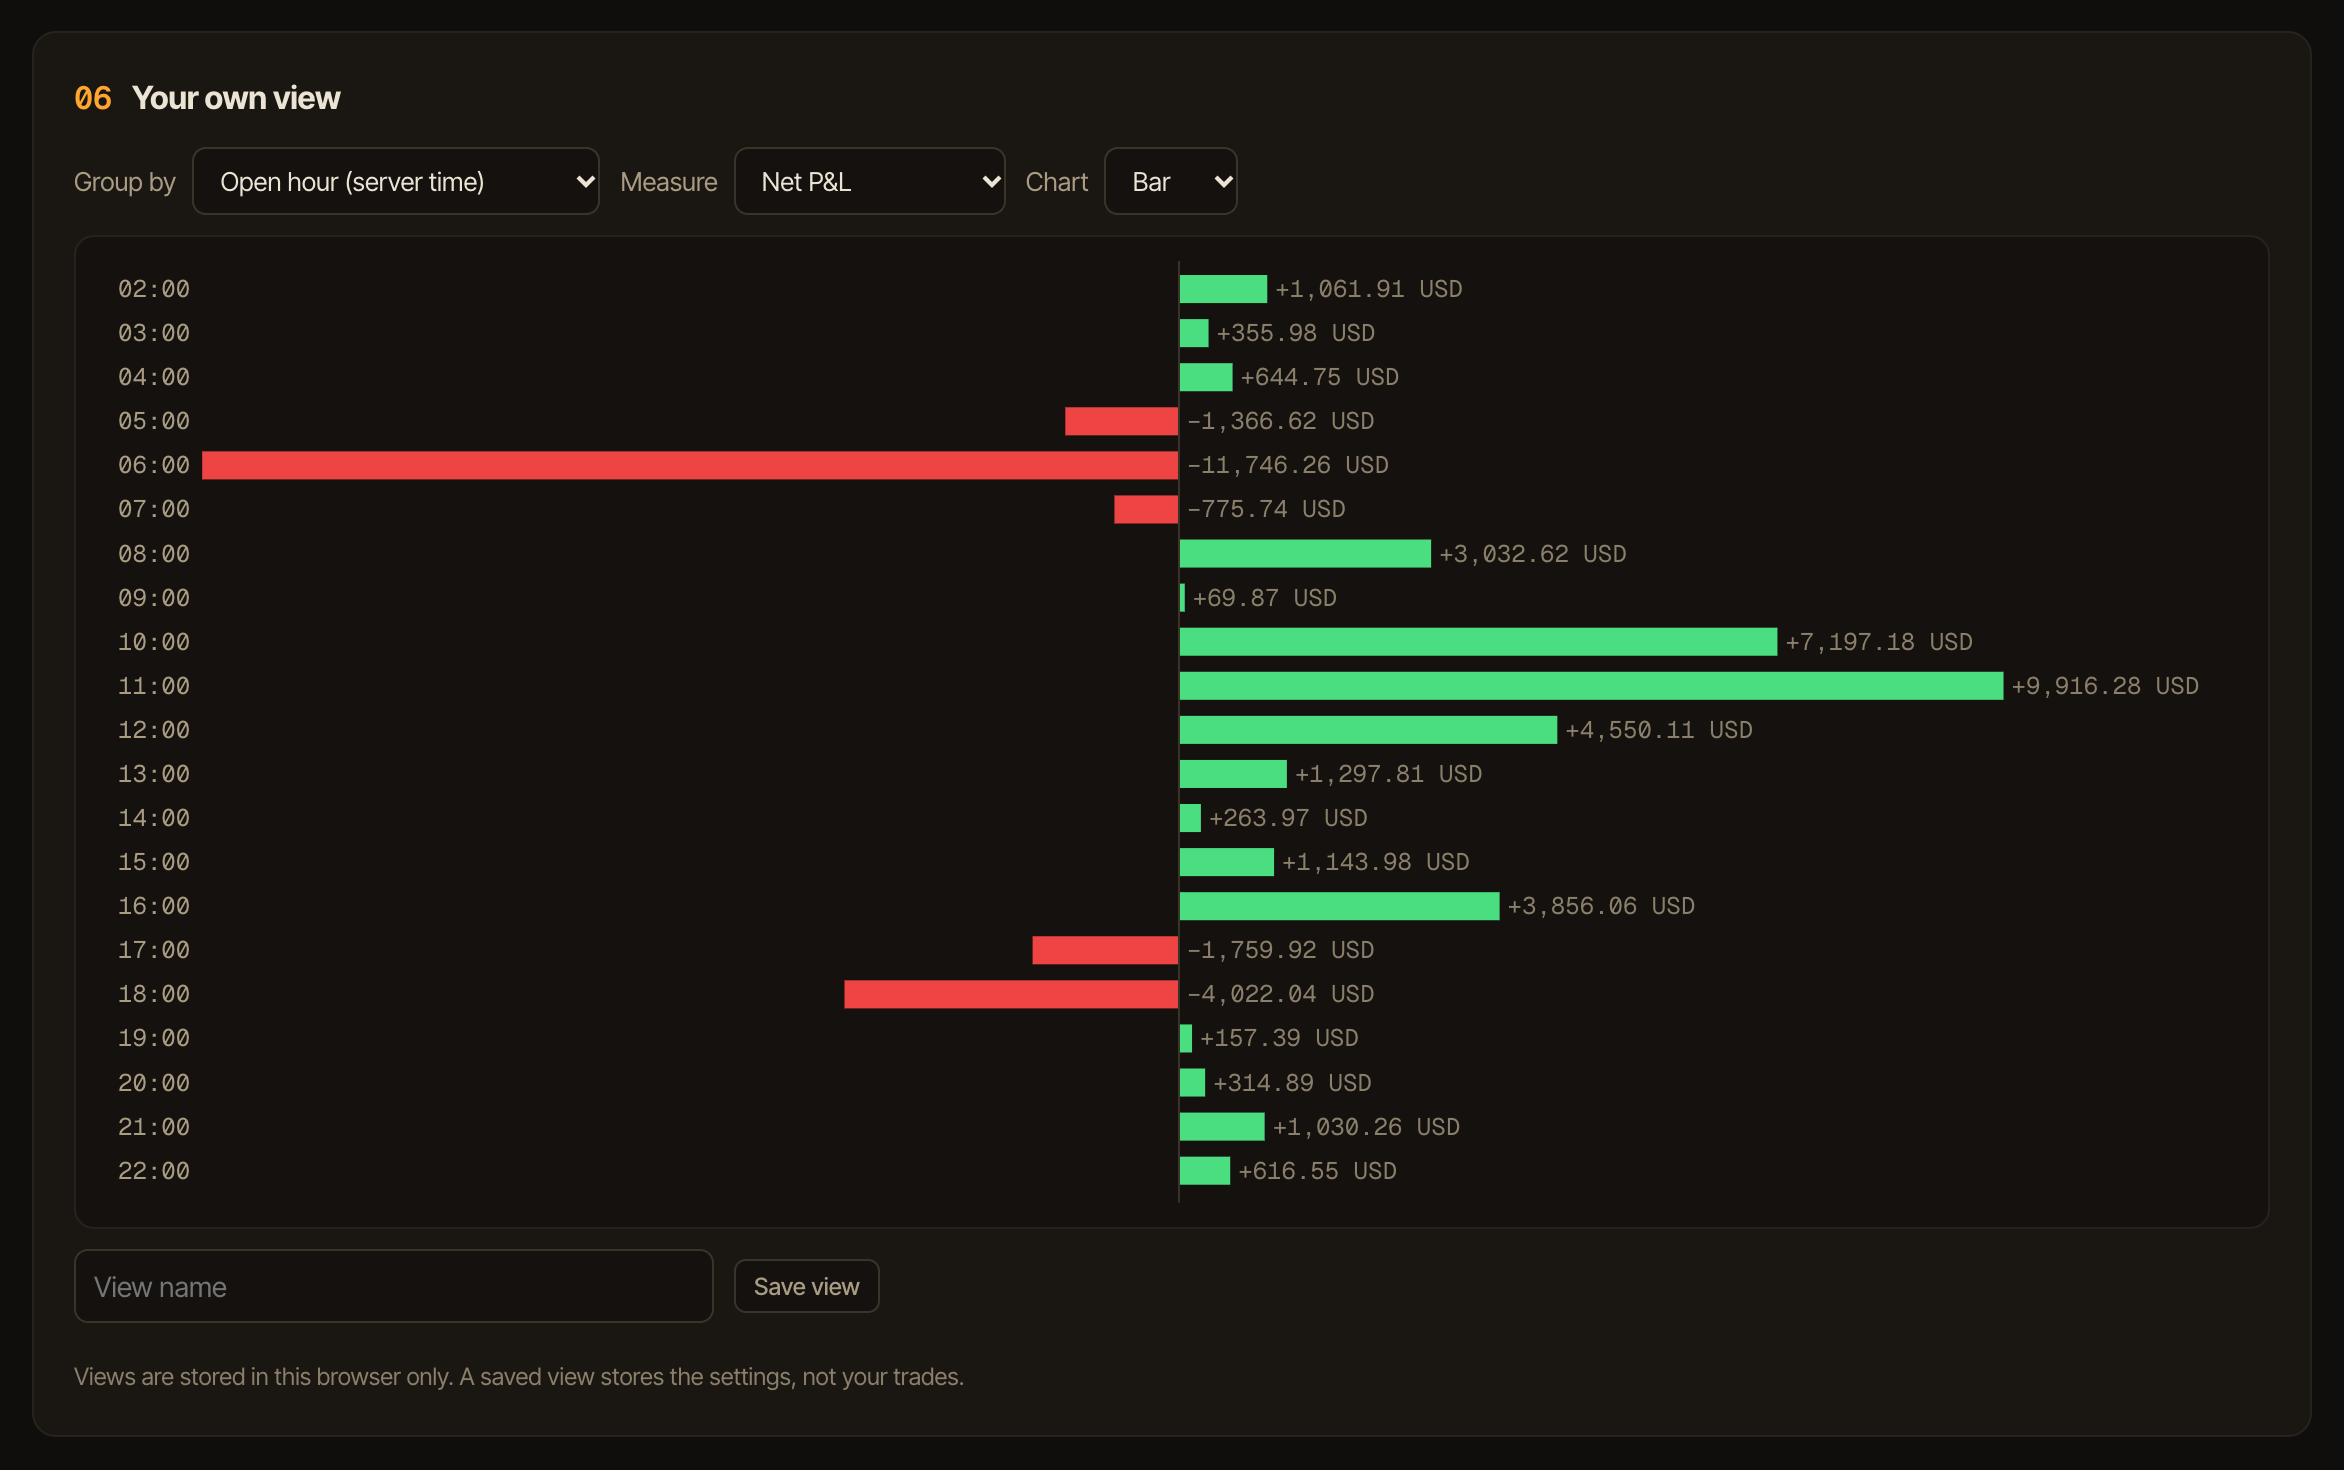
Task: Click the 04:00 hour label
Action: coord(154,377)
